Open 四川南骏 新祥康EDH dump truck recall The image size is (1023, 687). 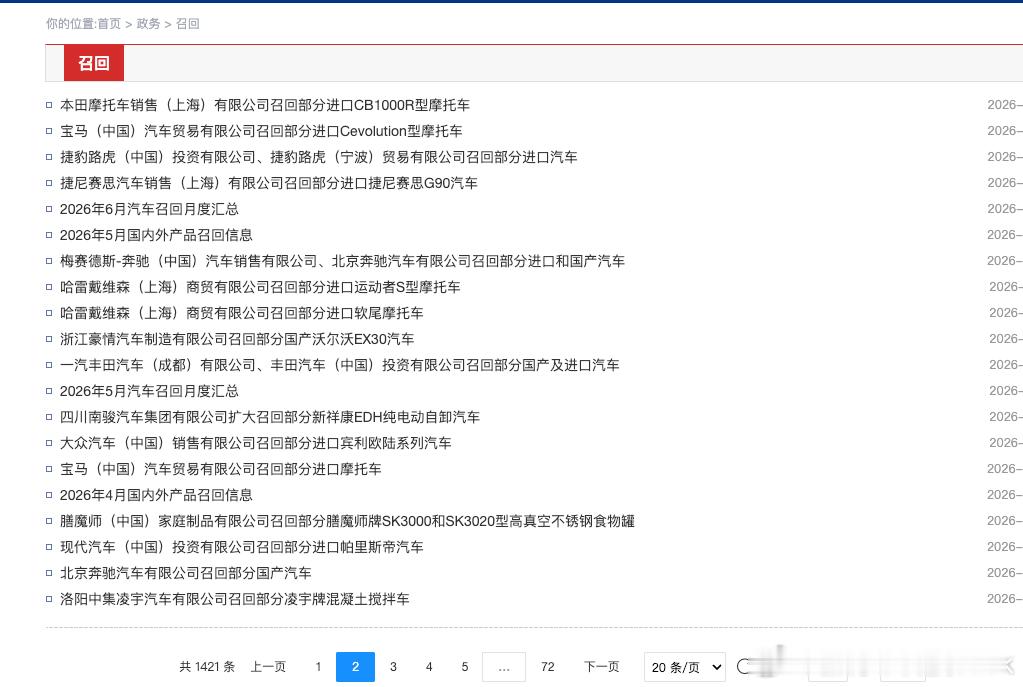point(270,417)
